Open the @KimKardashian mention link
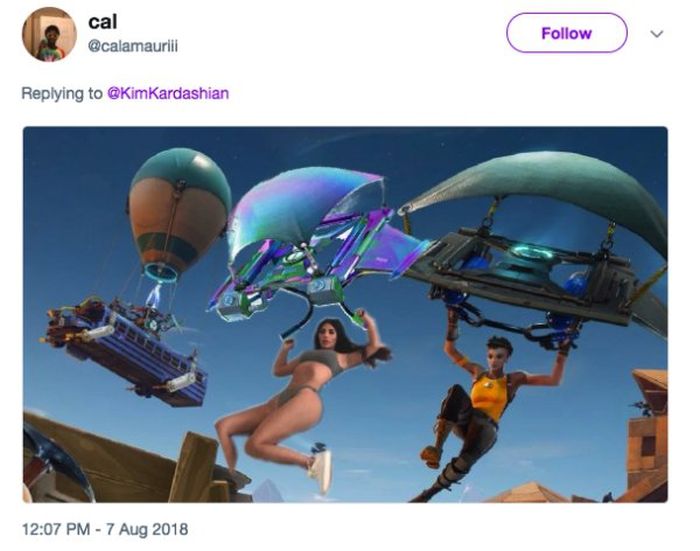Screen dimensions: 700x551 point(168,93)
